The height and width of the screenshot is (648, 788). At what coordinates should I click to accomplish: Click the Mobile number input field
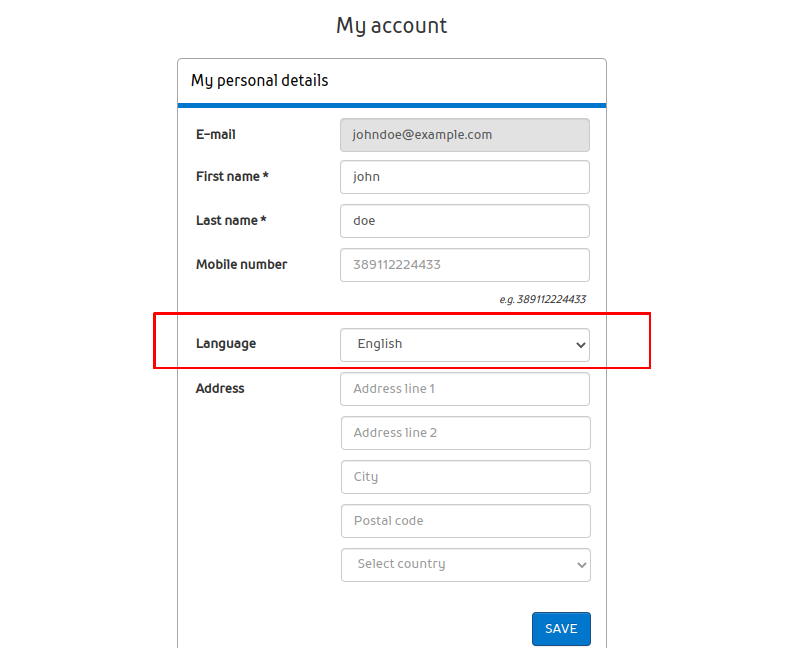[464, 265]
